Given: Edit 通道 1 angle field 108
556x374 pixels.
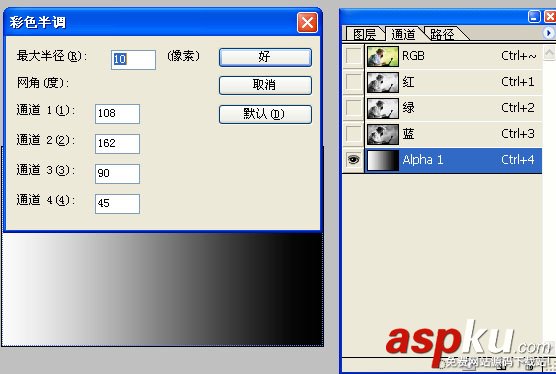Looking at the screenshot, I should tap(117, 114).
